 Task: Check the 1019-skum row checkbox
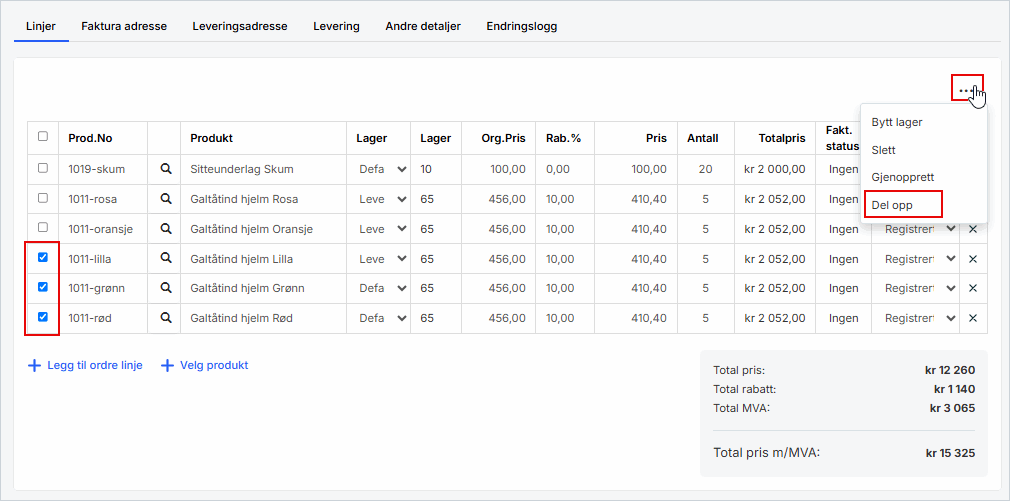(42, 168)
